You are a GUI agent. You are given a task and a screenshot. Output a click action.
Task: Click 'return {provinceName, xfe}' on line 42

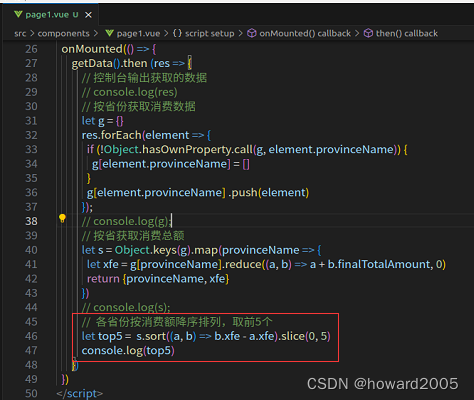pyautogui.click(x=158, y=278)
